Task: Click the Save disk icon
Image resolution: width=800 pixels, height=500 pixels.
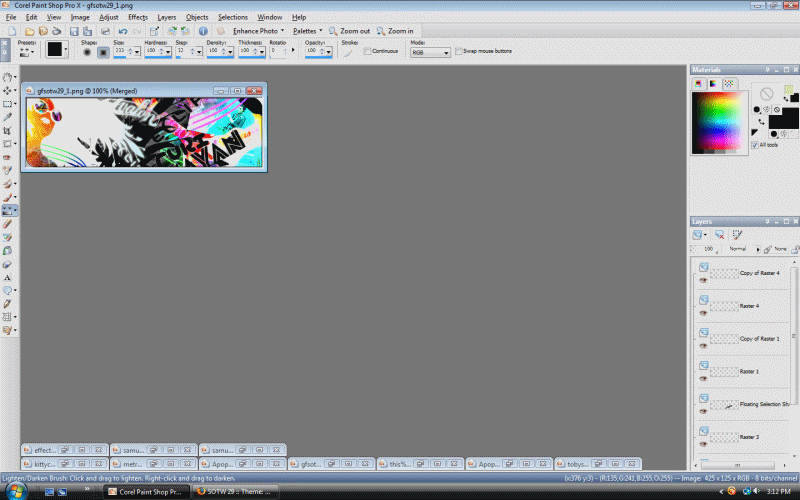Action: pos(74,31)
